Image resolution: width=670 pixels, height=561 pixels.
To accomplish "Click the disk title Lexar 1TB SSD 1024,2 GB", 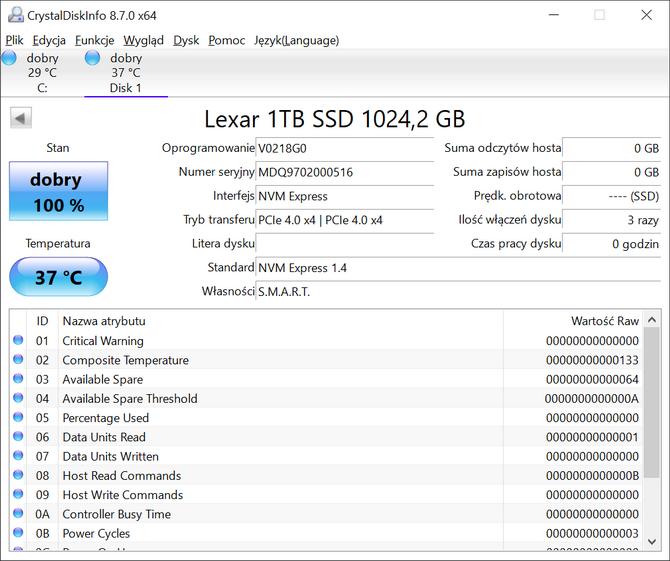I will pos(335,118).
